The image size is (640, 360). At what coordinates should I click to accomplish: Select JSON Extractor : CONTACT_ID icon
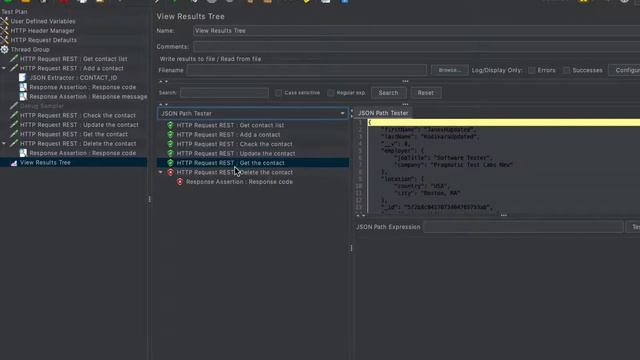click(x=23, y=78)
